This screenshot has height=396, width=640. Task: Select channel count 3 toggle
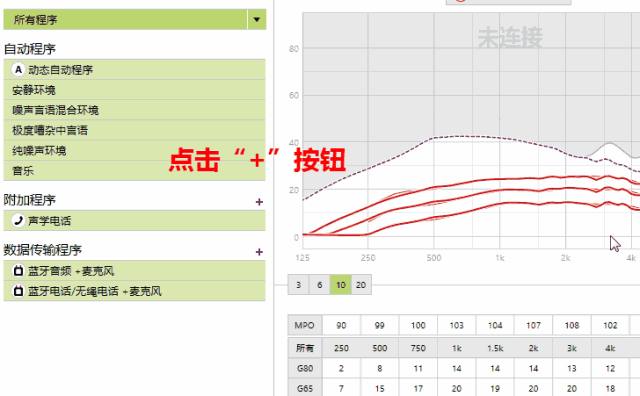coord(298,285)
